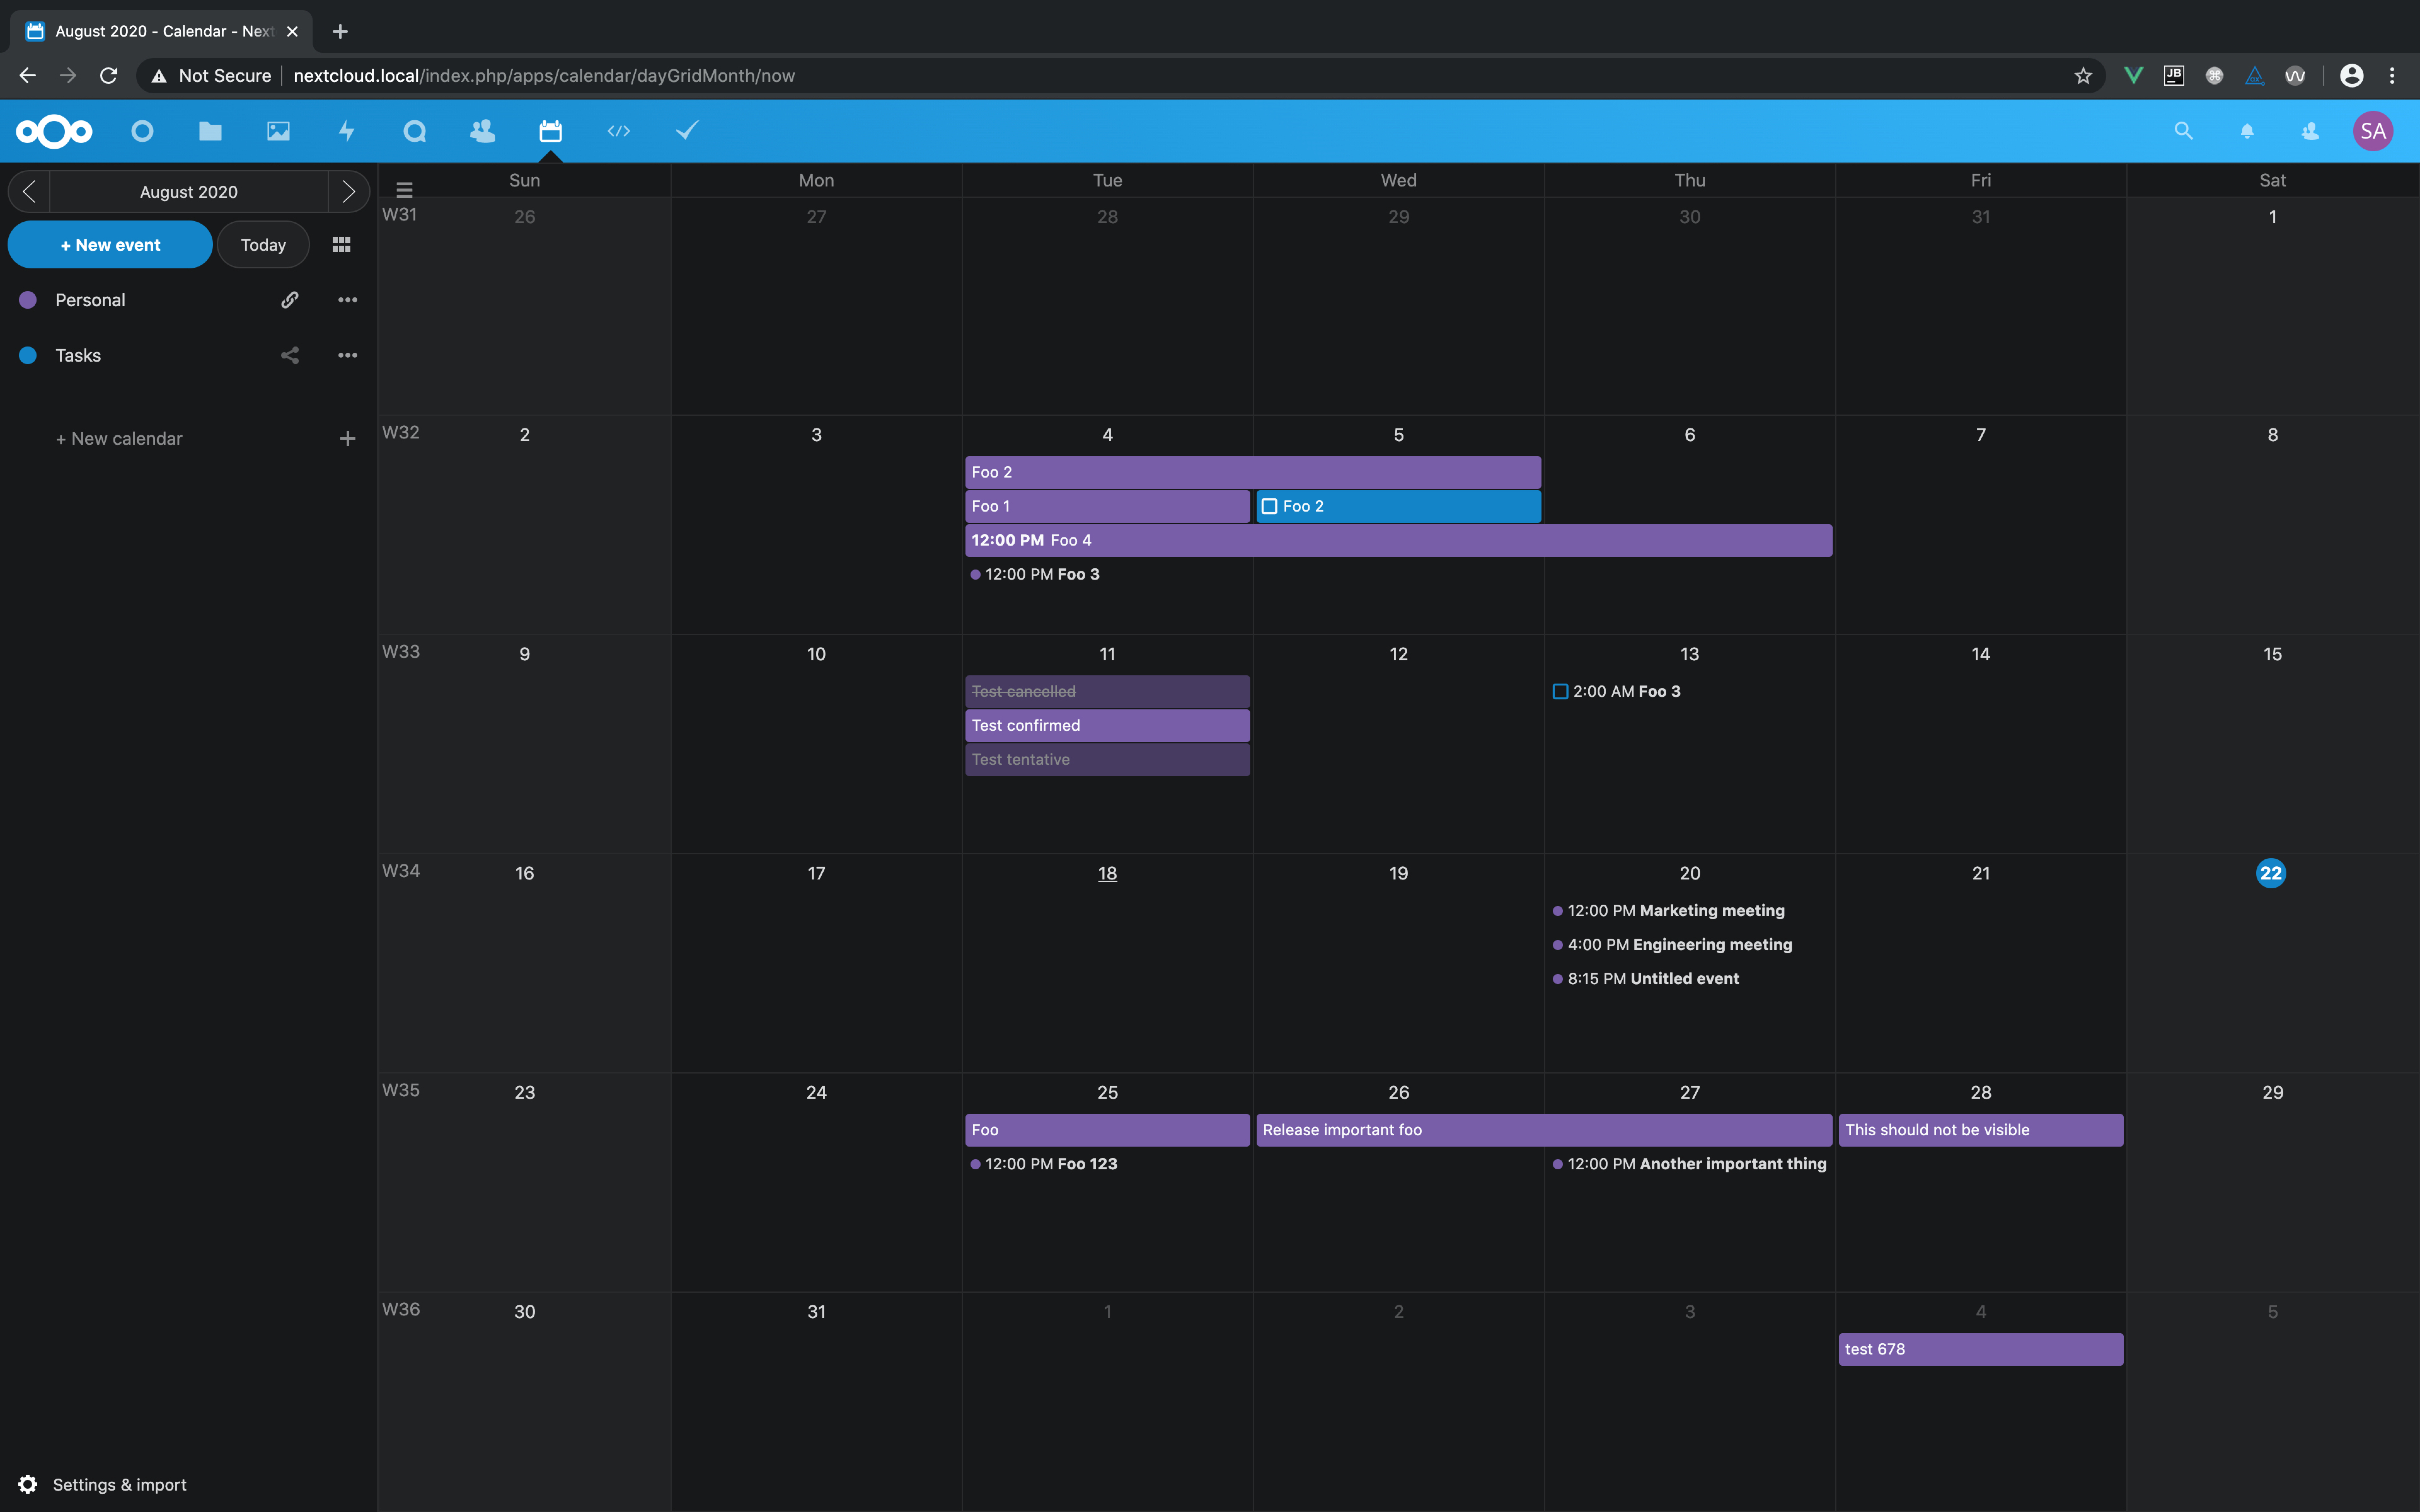Screen dimensions: 2420x1512
Task: Open the view switcher grid dropdown
Action: tap(341, 245)
